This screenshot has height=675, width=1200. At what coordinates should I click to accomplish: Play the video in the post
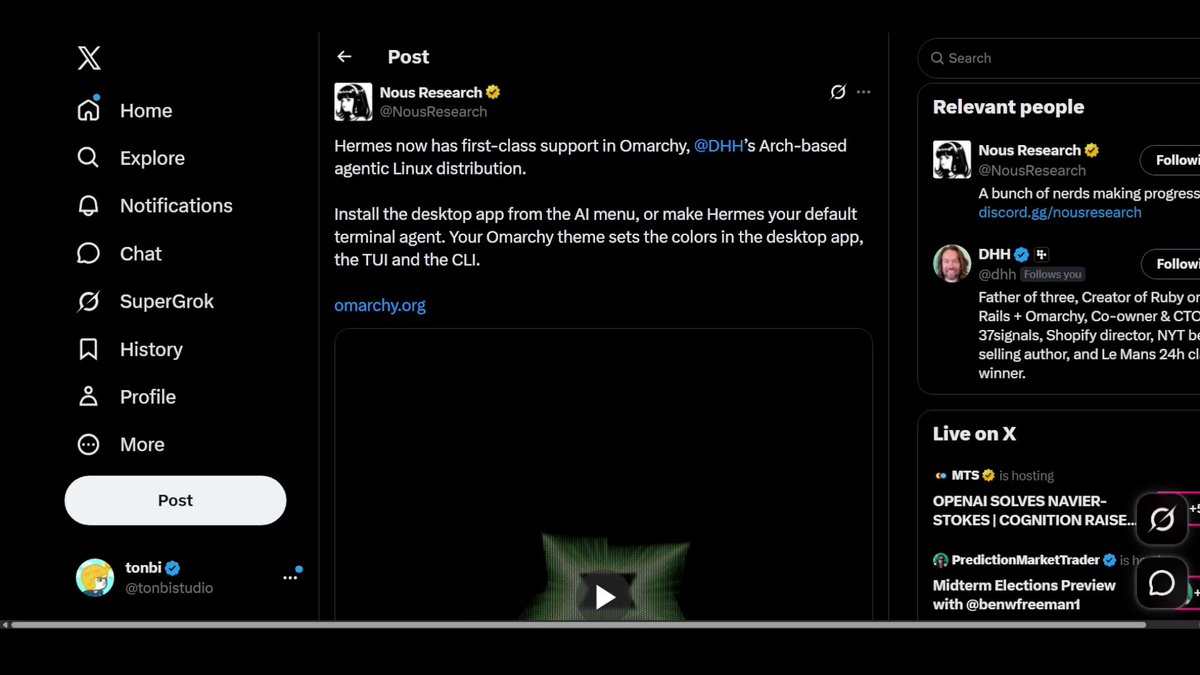[604, 597]
